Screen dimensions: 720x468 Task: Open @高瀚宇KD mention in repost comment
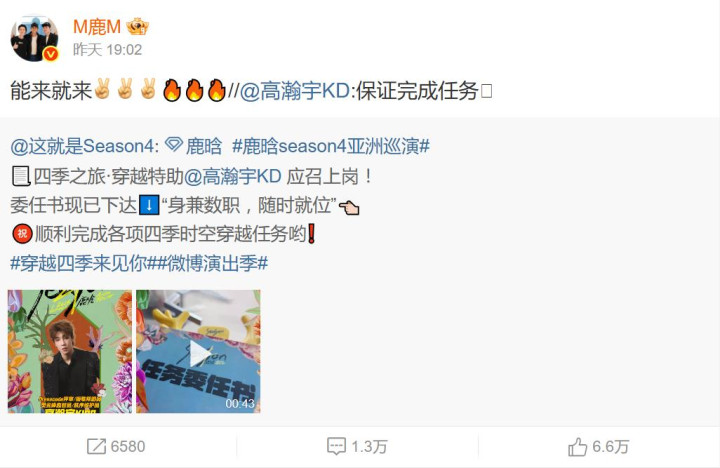click(295, 90)
